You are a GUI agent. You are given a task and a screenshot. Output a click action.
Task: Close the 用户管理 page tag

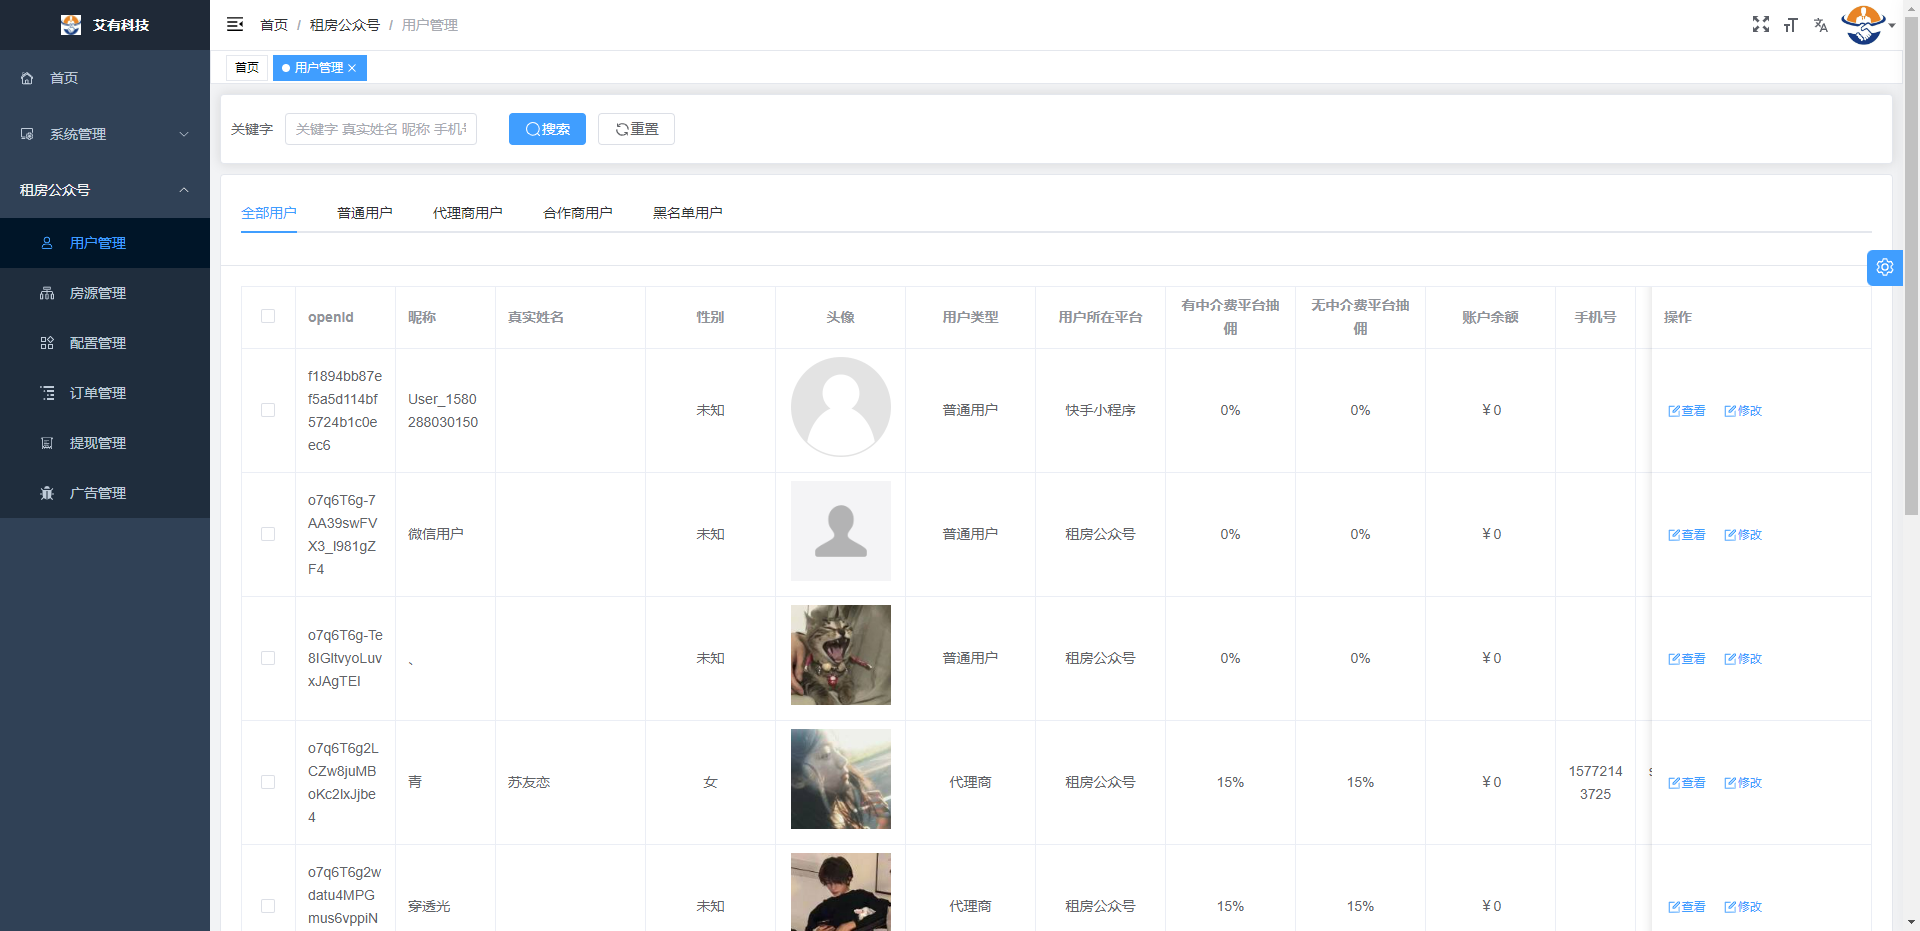352,68
